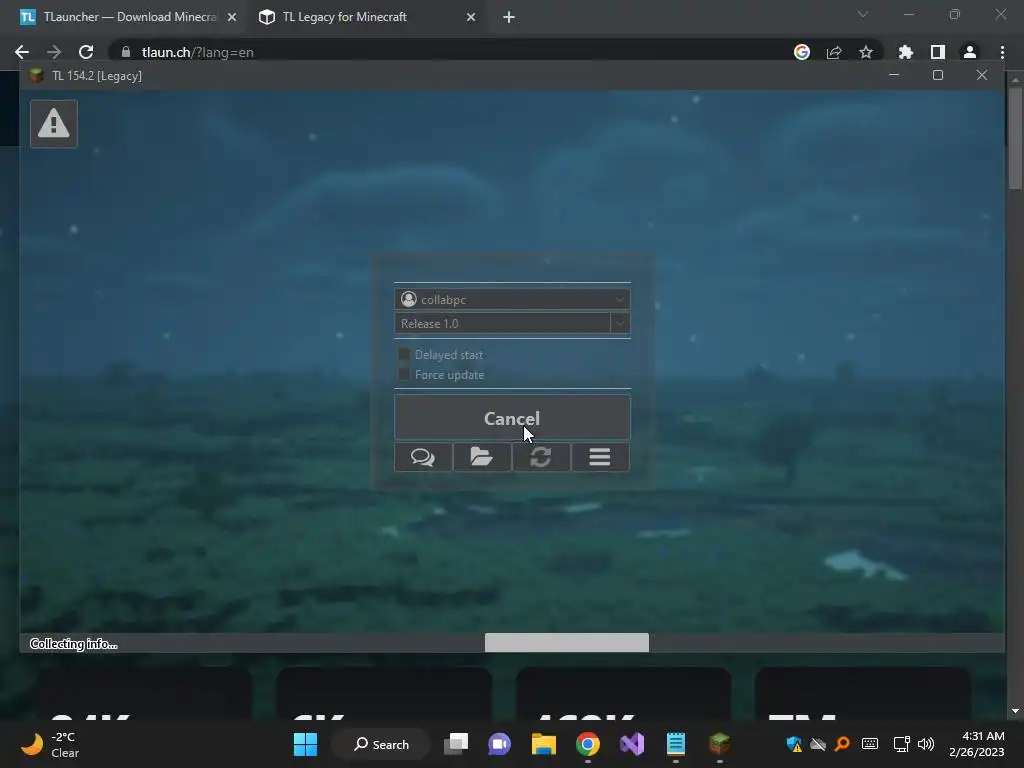Expand the Release 1.0 version dropdown arrow
Image resolution: width=1024 pixels, height=768 pixels.
pyautogui.click(x=620, y=323)
